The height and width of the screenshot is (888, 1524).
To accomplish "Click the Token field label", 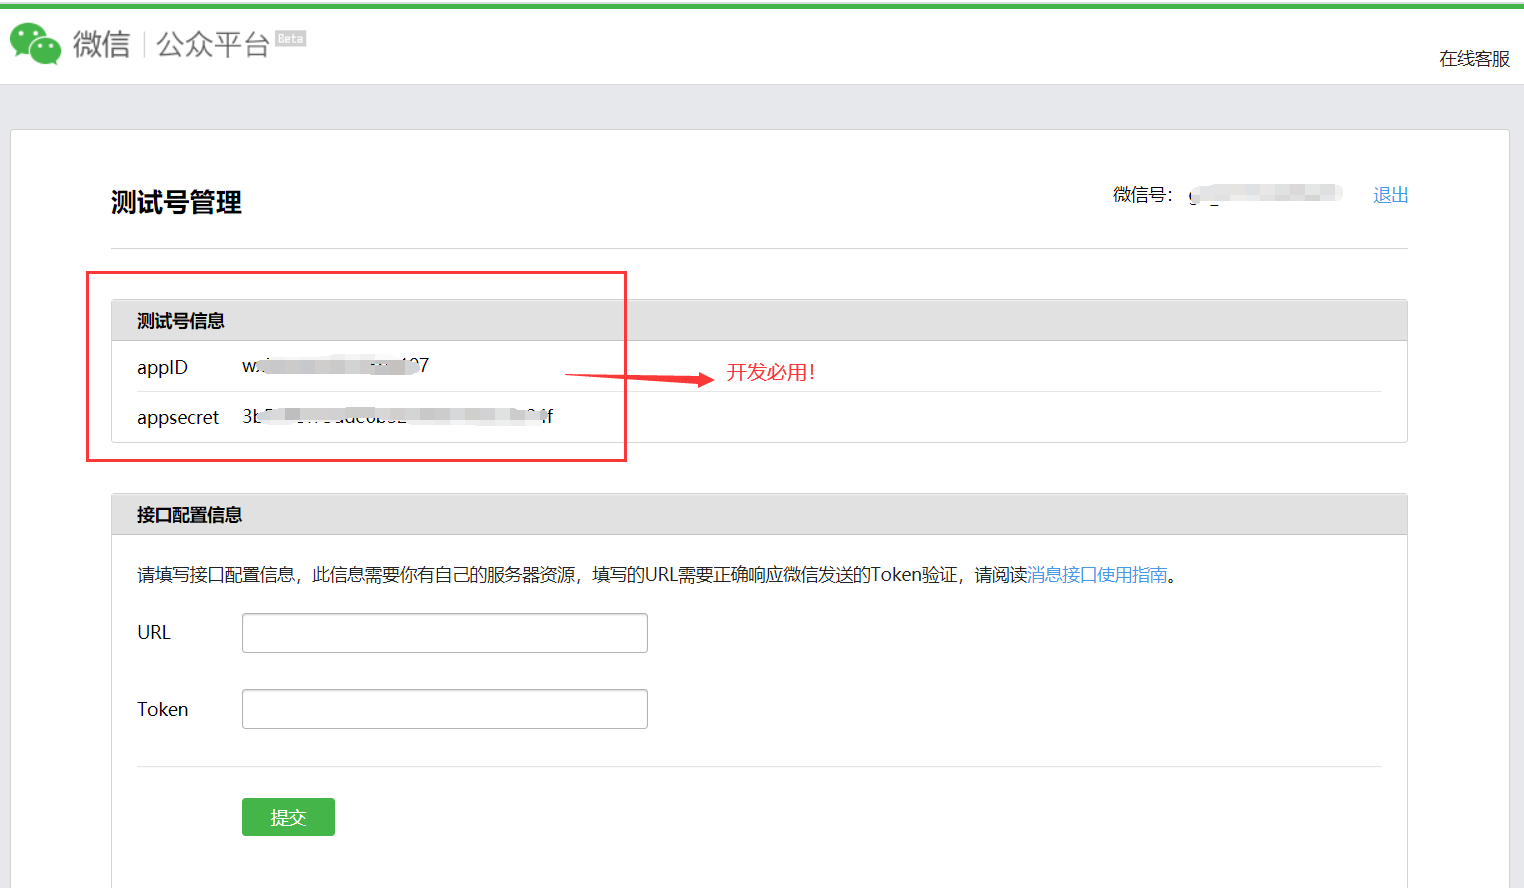I will coord(162,709).
